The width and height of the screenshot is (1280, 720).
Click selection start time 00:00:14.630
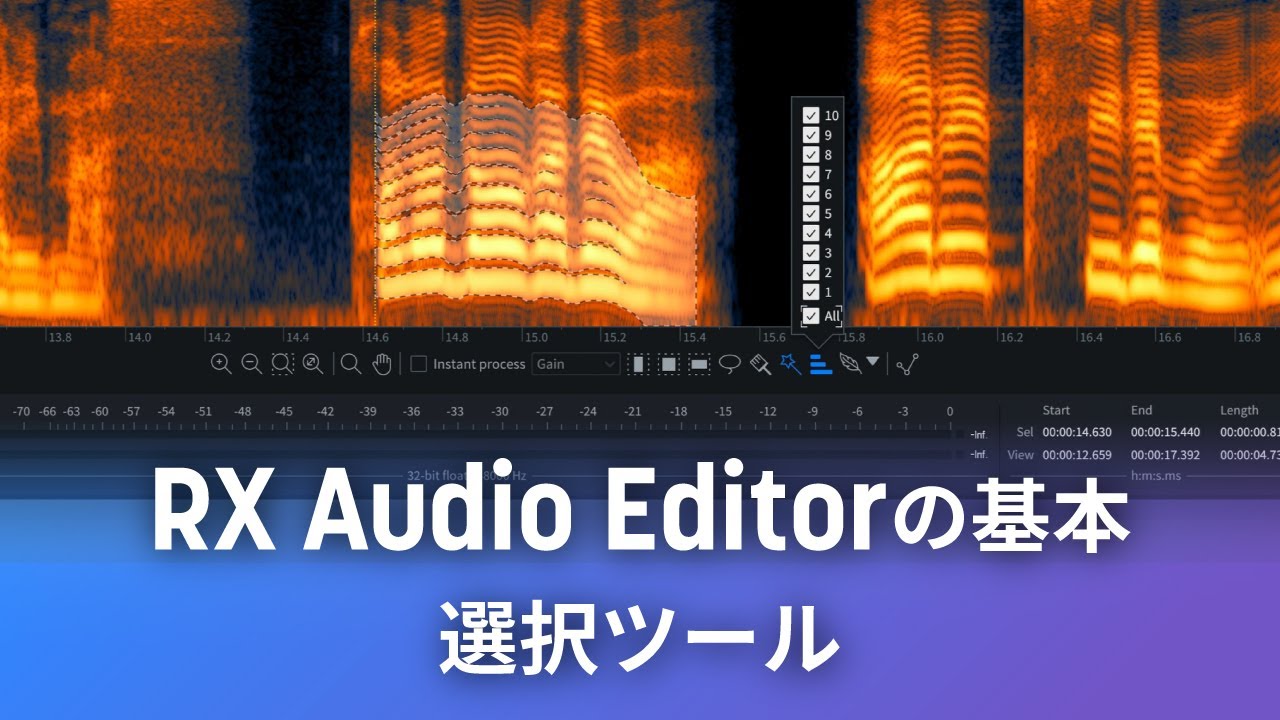tap(1077, 432)
